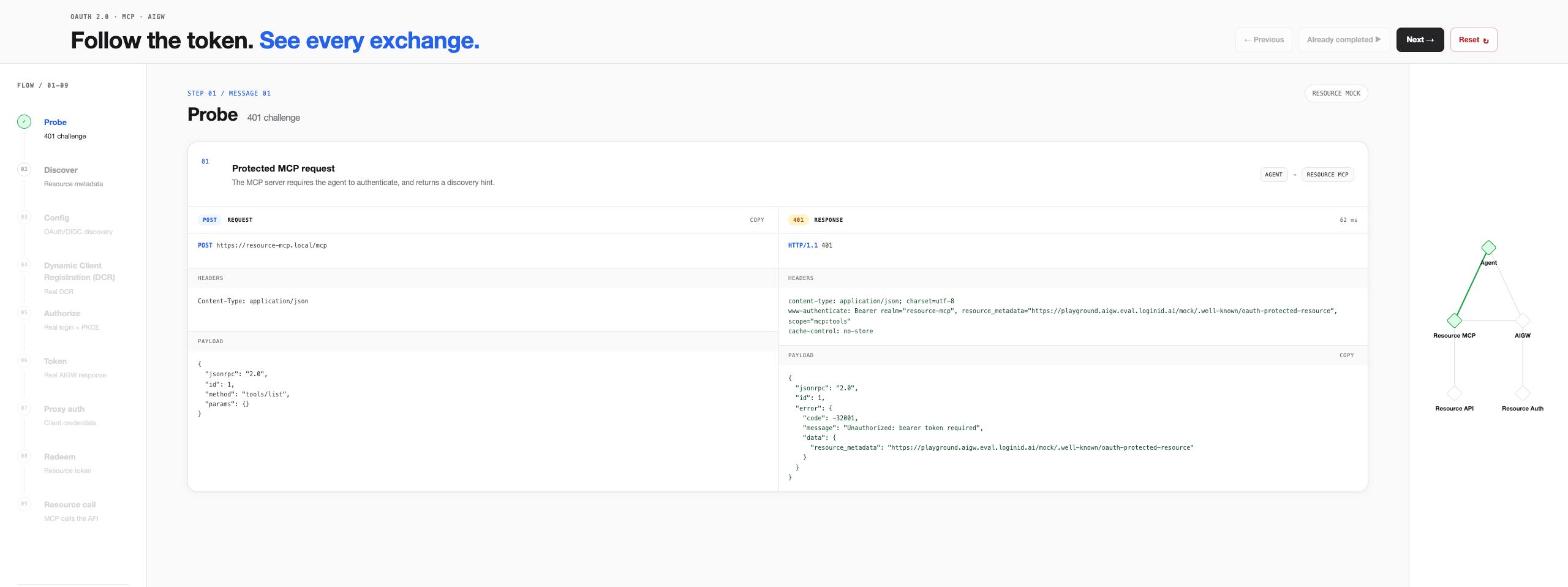Image resolution: width=1568 pixels, height=587 pixels.
Task: Click the Previous navigation button
Action: pyautogui.click(x=1264, y=40)
